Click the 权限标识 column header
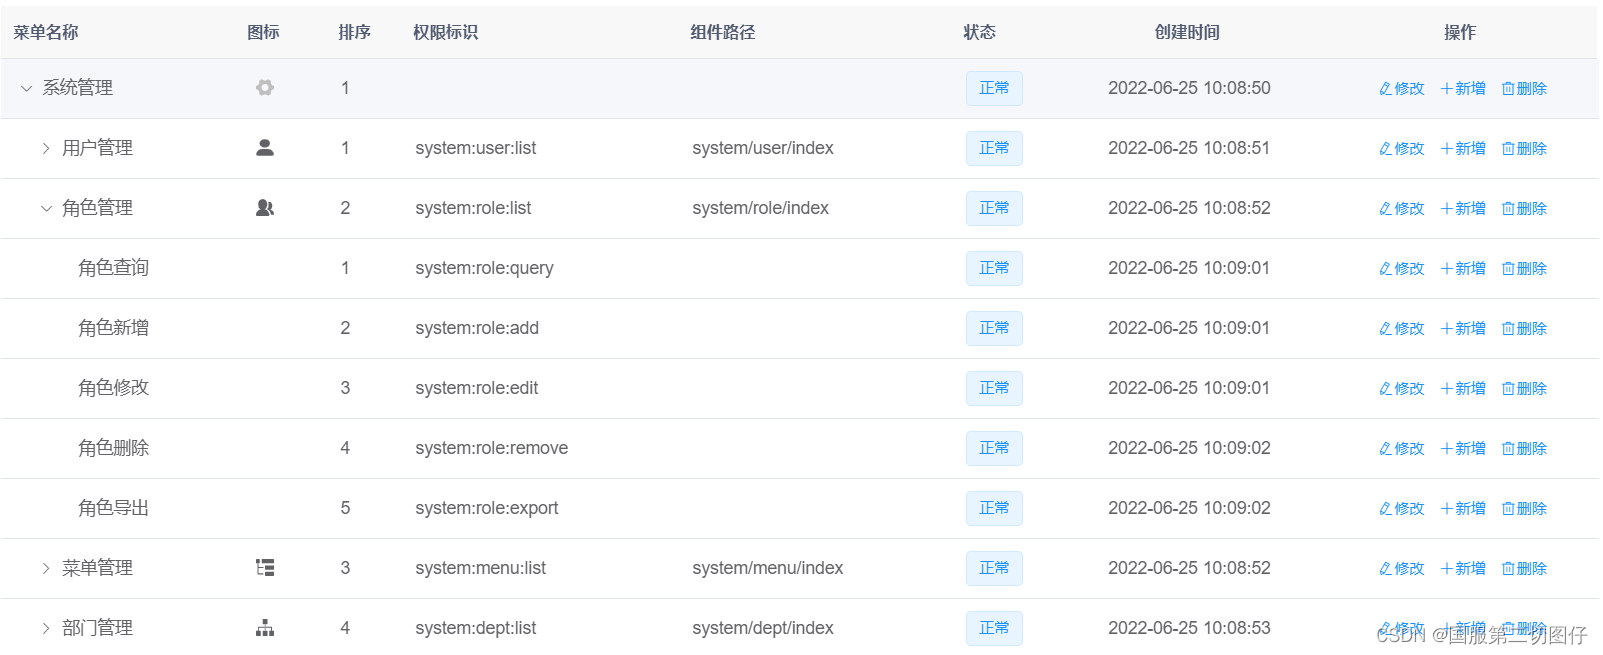The height and width of the screenshot is (655, 1603). coord(446,32)
